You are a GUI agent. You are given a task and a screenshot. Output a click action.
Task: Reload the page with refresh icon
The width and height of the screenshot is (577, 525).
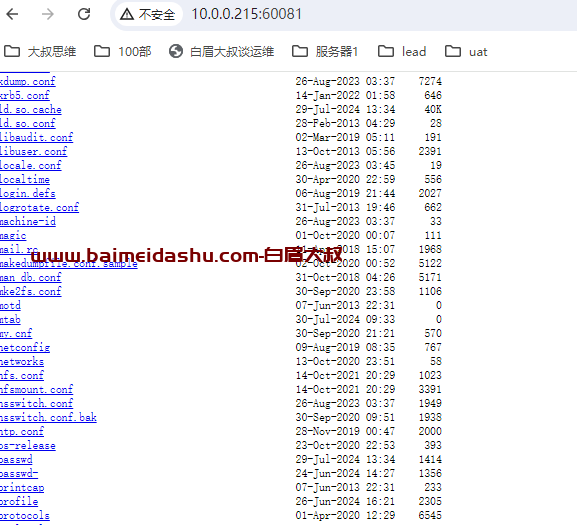click(84, 14)
